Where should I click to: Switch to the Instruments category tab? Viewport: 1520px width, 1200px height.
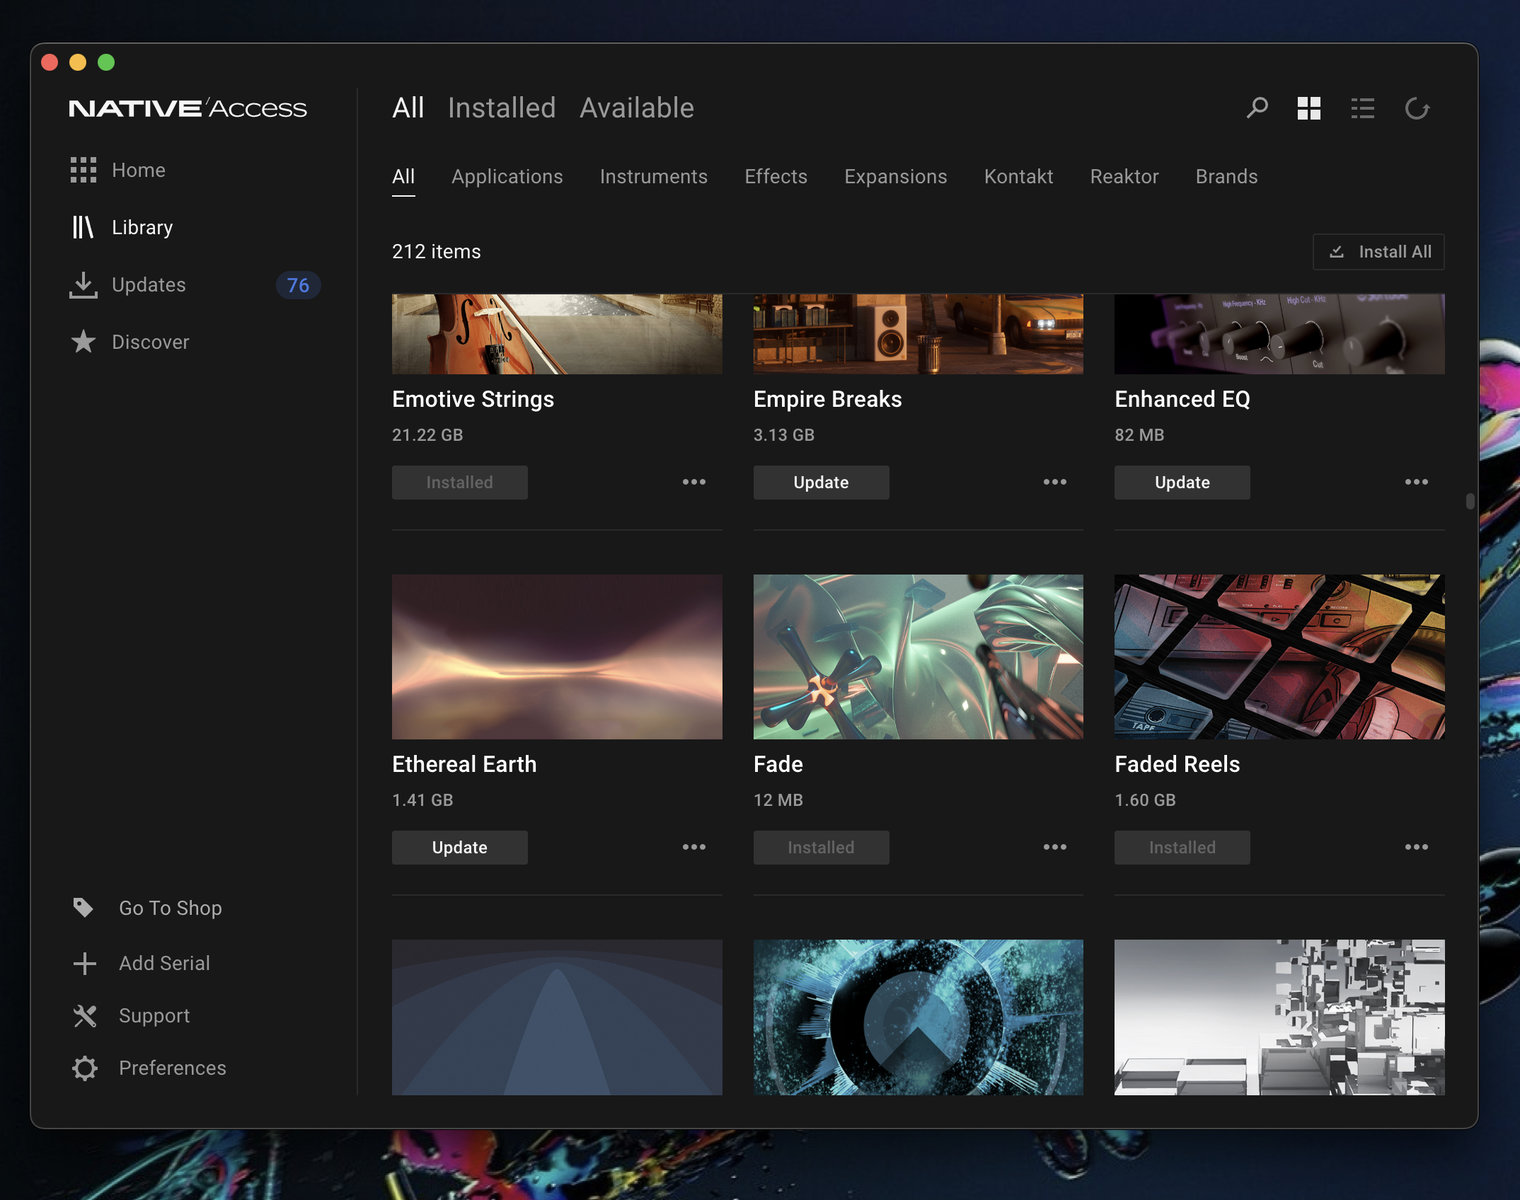[x=653, y=177]
